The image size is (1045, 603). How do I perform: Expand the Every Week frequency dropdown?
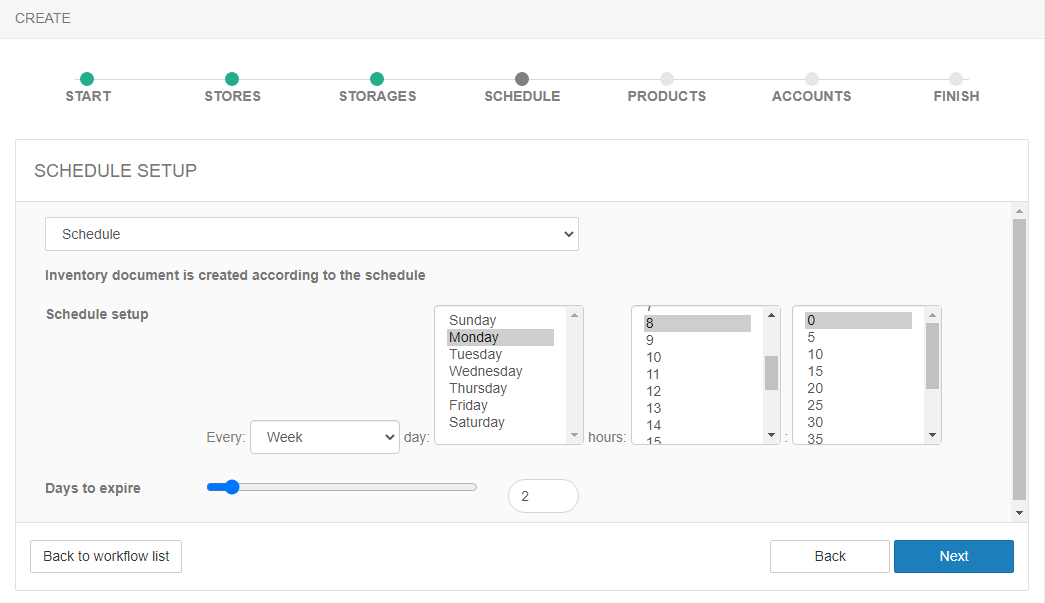pyautogui.click(x=325, y=437)
